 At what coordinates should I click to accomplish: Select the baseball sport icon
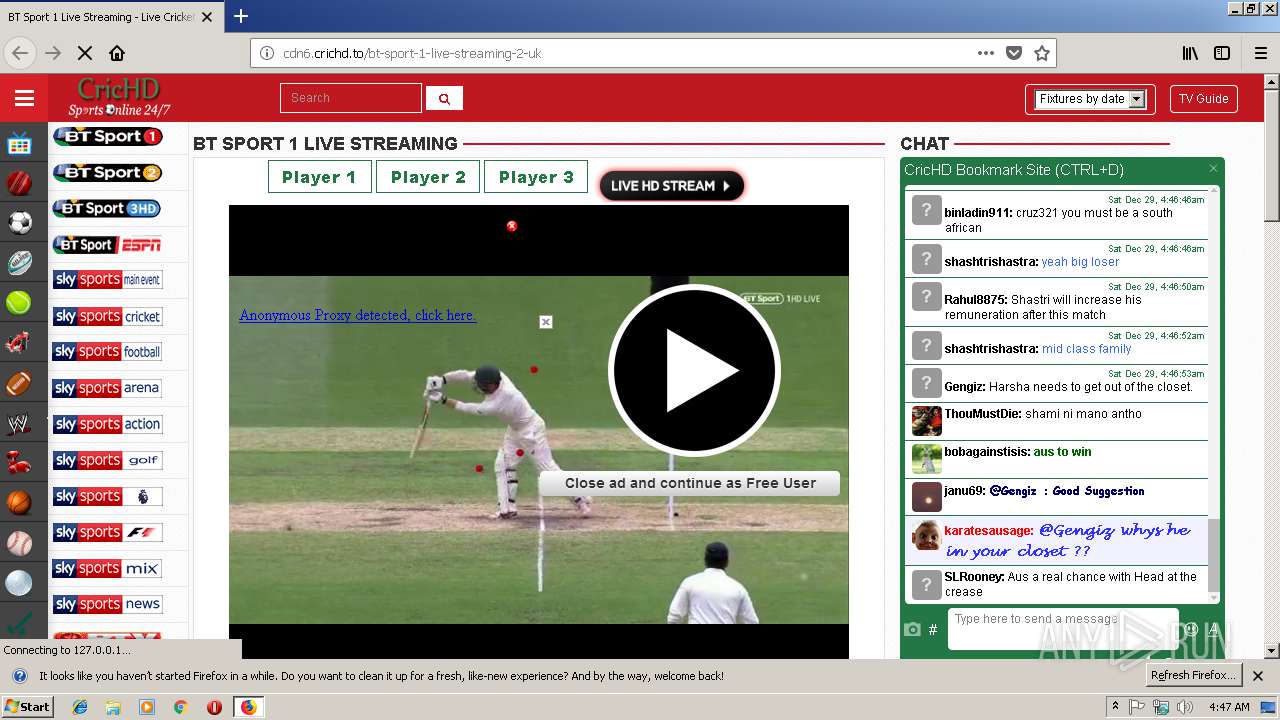point(19,543)
